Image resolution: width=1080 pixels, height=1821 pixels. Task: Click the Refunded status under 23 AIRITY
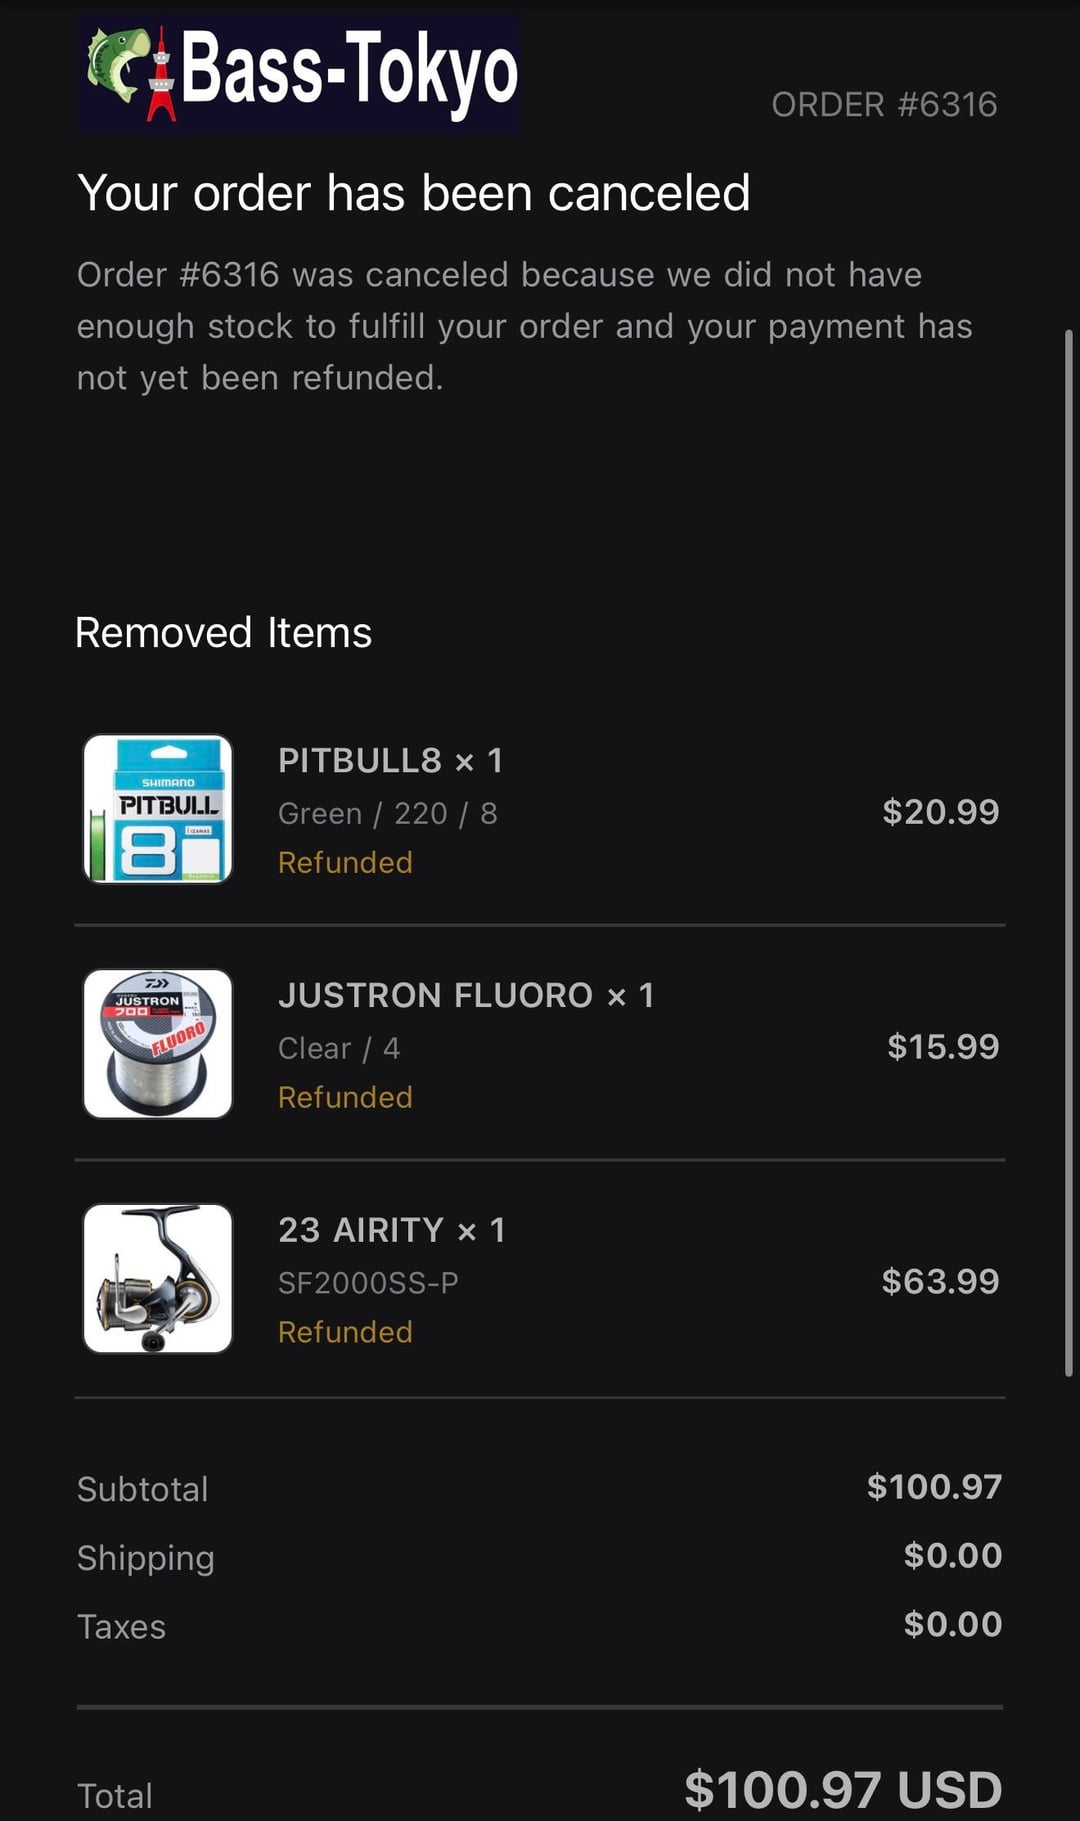(345, 1332)
